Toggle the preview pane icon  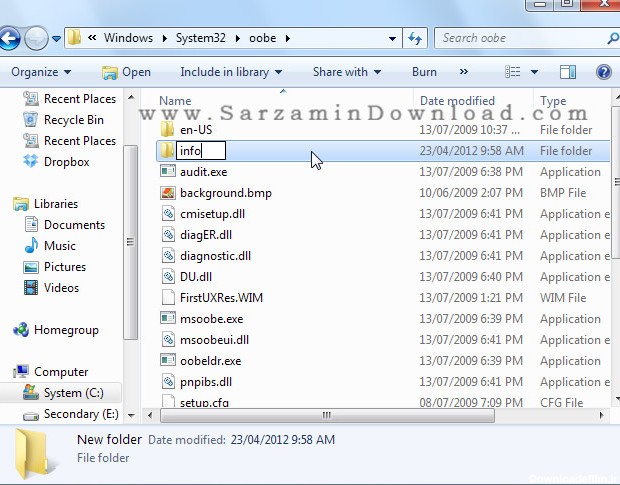click(x=568, y=72)
